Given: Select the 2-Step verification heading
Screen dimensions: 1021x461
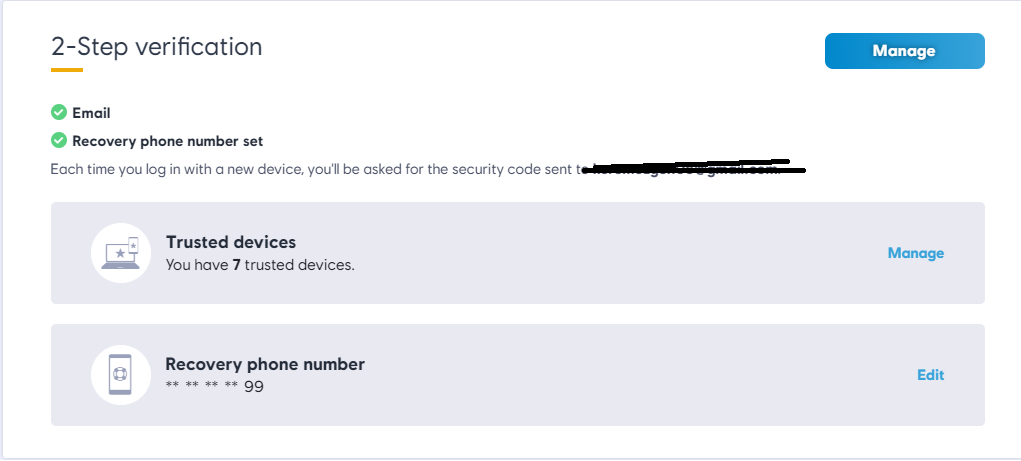Looking at the screenshot, I should [x=157, y=47].
